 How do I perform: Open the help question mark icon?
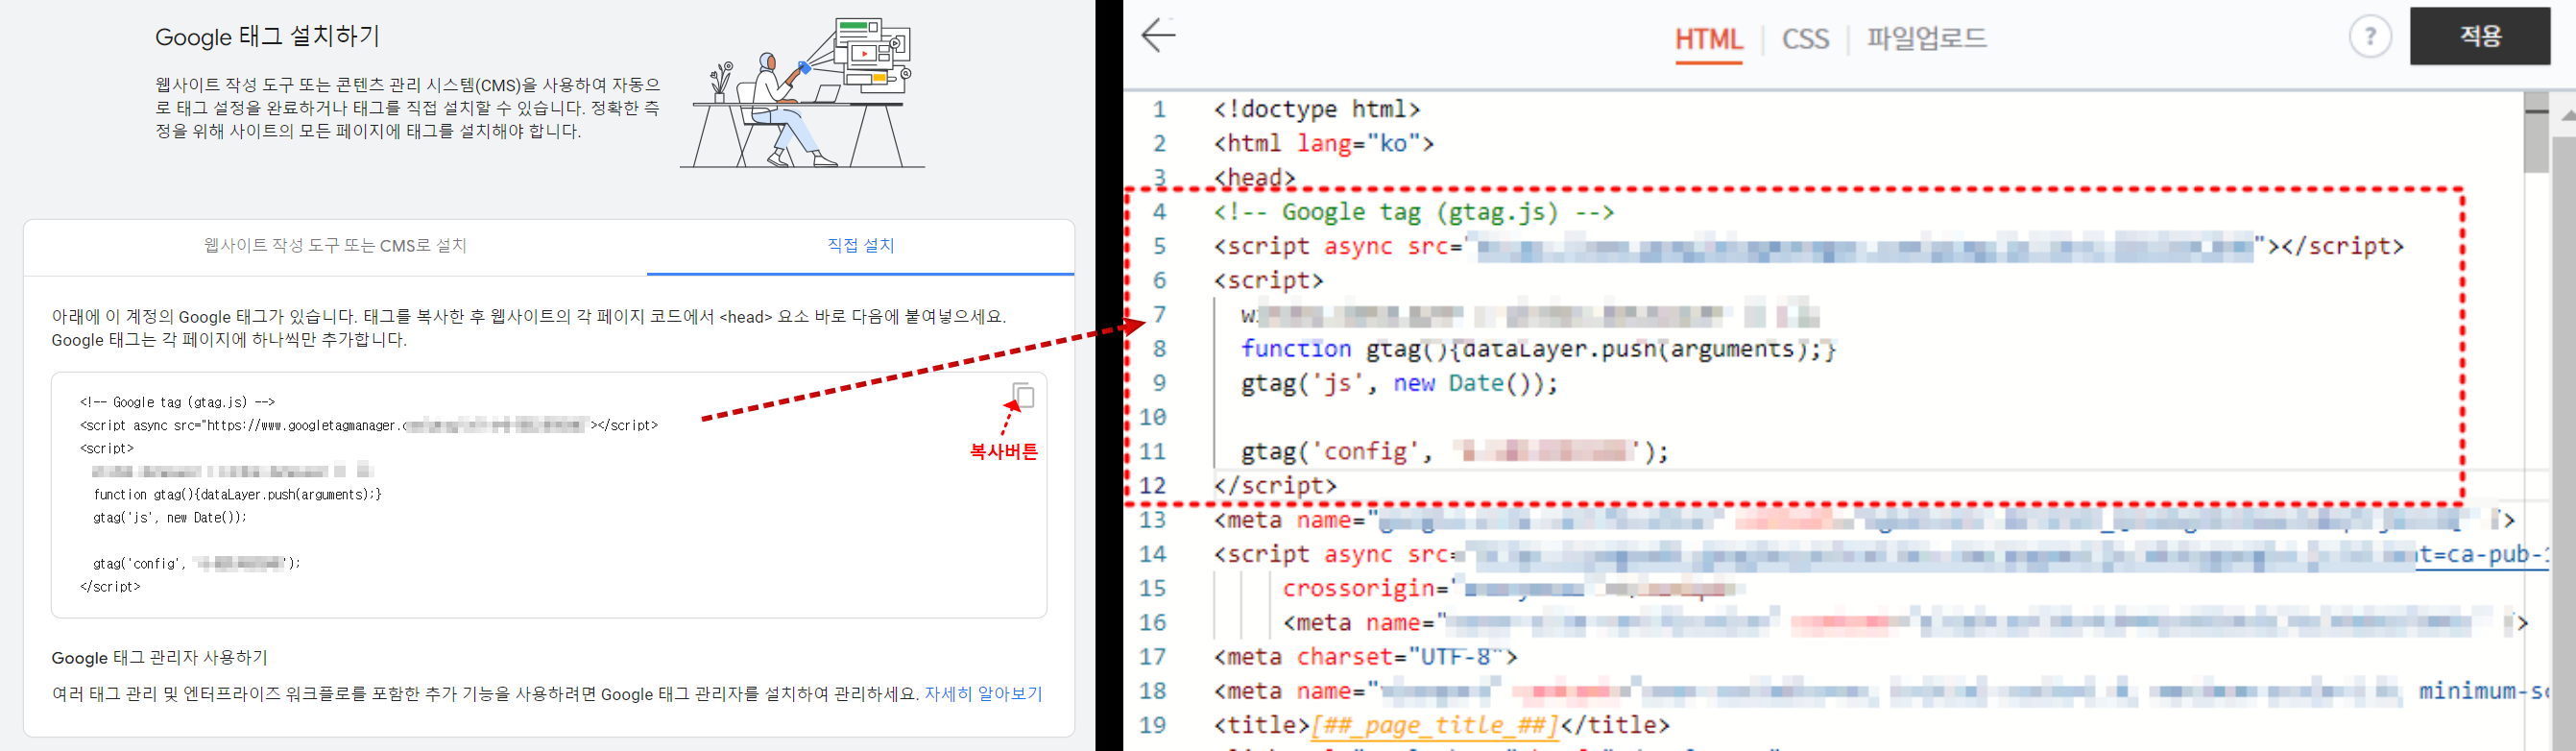[x=2369, y=37]
